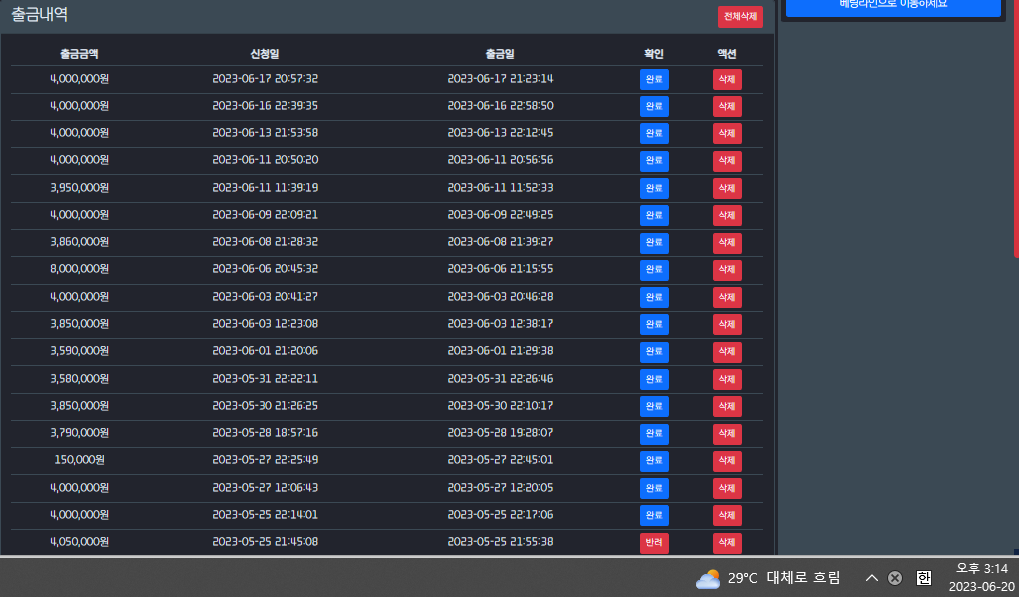Click the blue button in the right panel
Viewport: 1019px width, 597px height.
coord(893,6)
